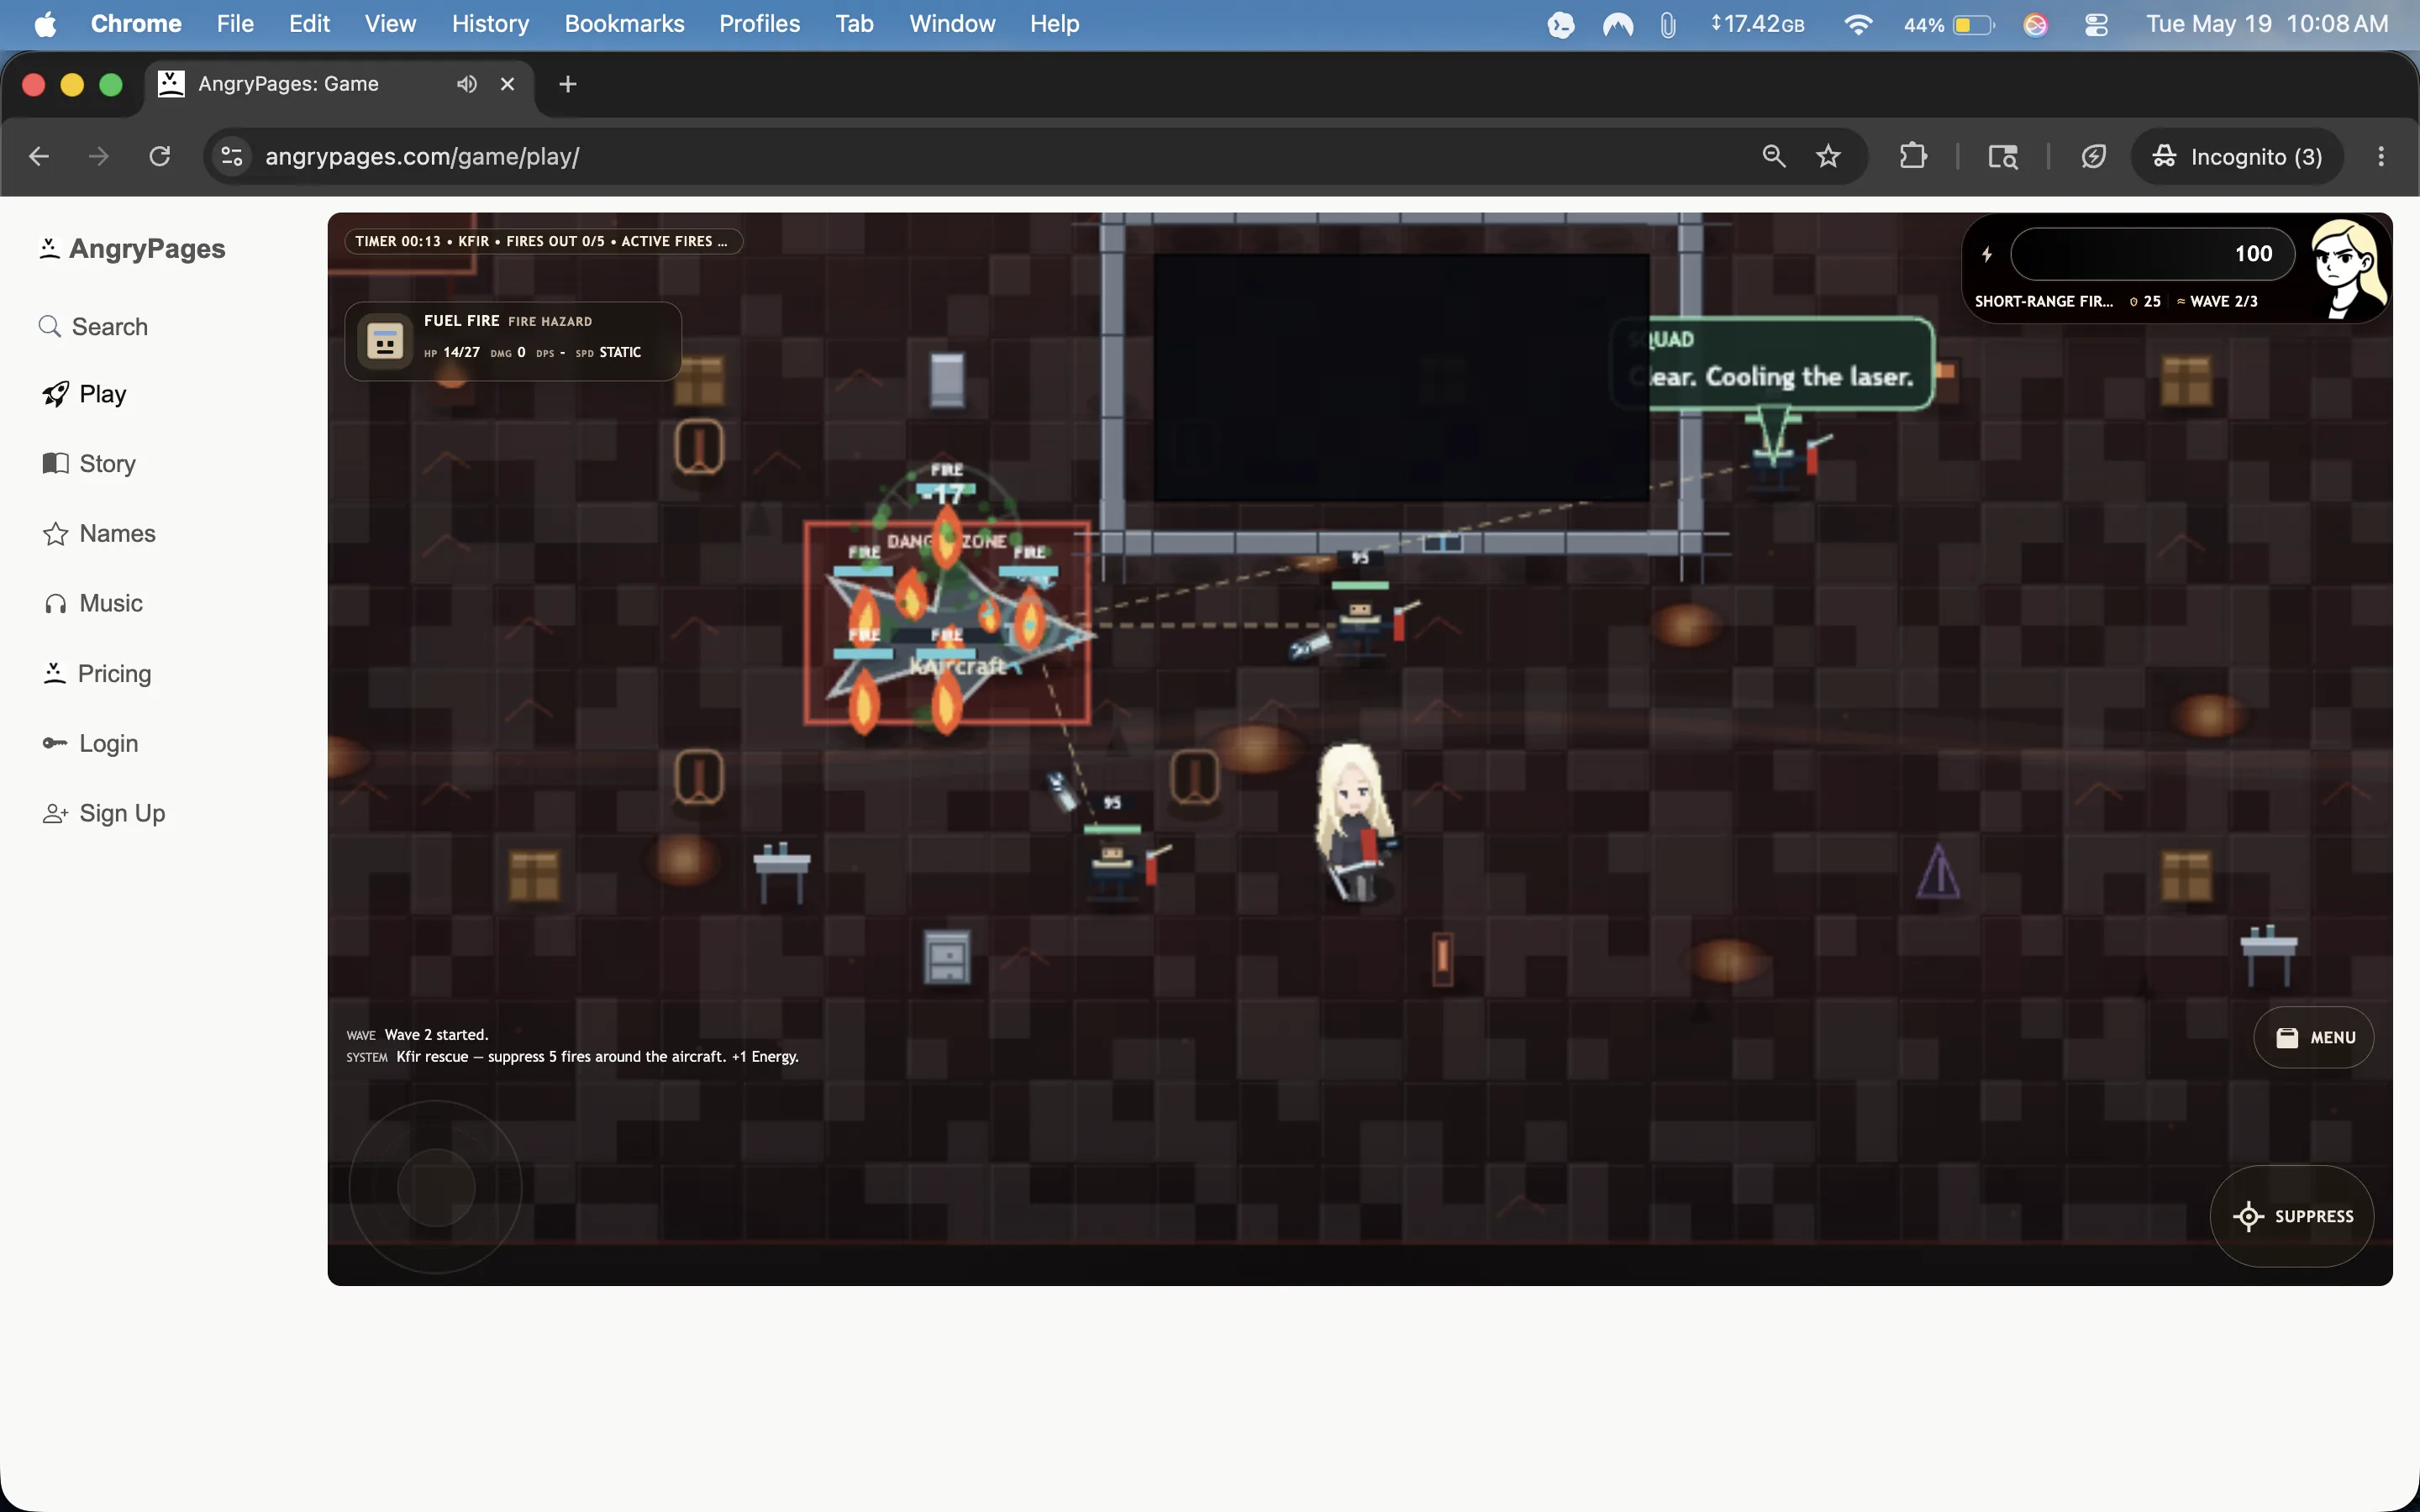The image size is (2420, 1512).
Task: Go to the Names page
Action: tap(98, 533)
